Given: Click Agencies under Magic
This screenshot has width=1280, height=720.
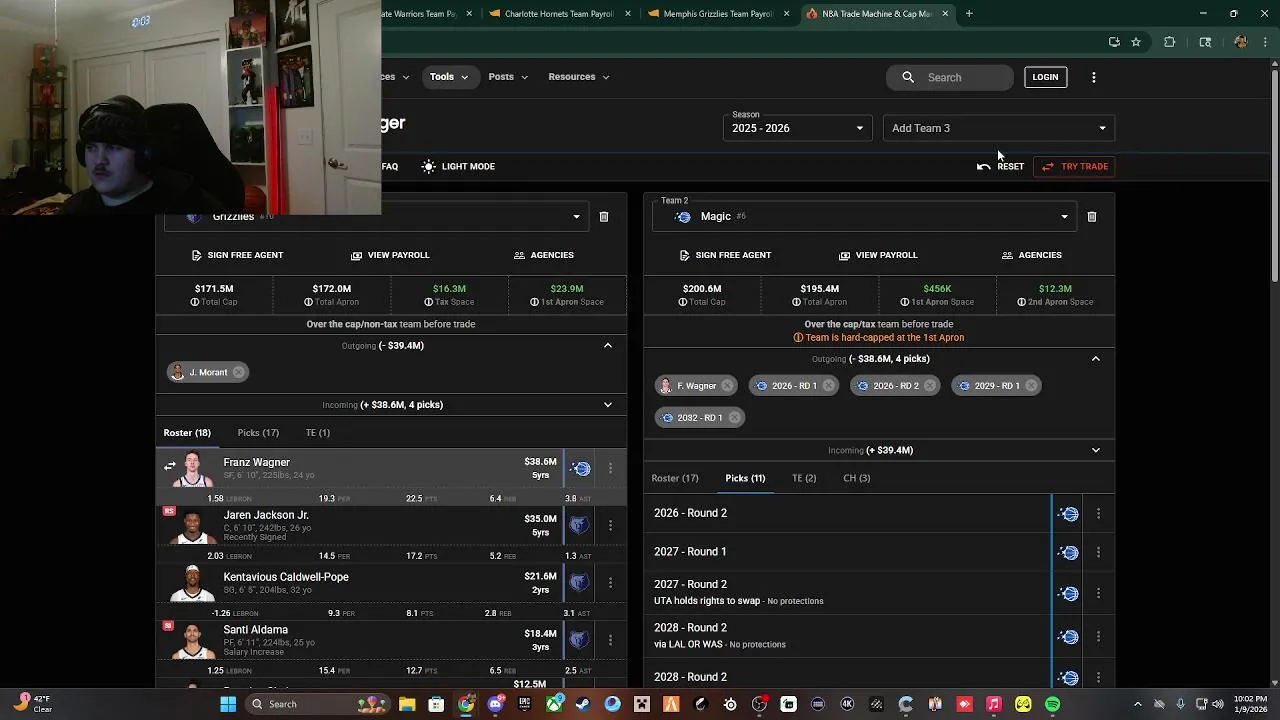Looking at the screenshot, I should (x=1031, y=255).
